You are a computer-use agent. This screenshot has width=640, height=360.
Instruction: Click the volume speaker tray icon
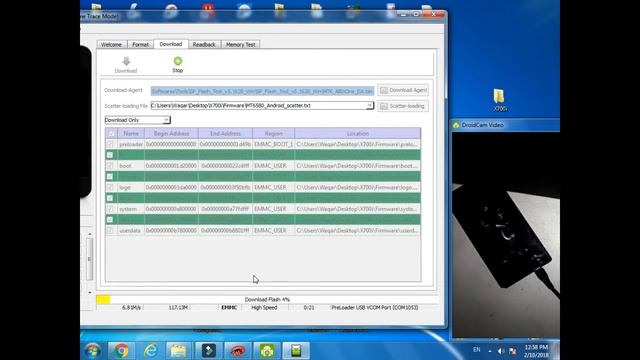coord(501,351)
